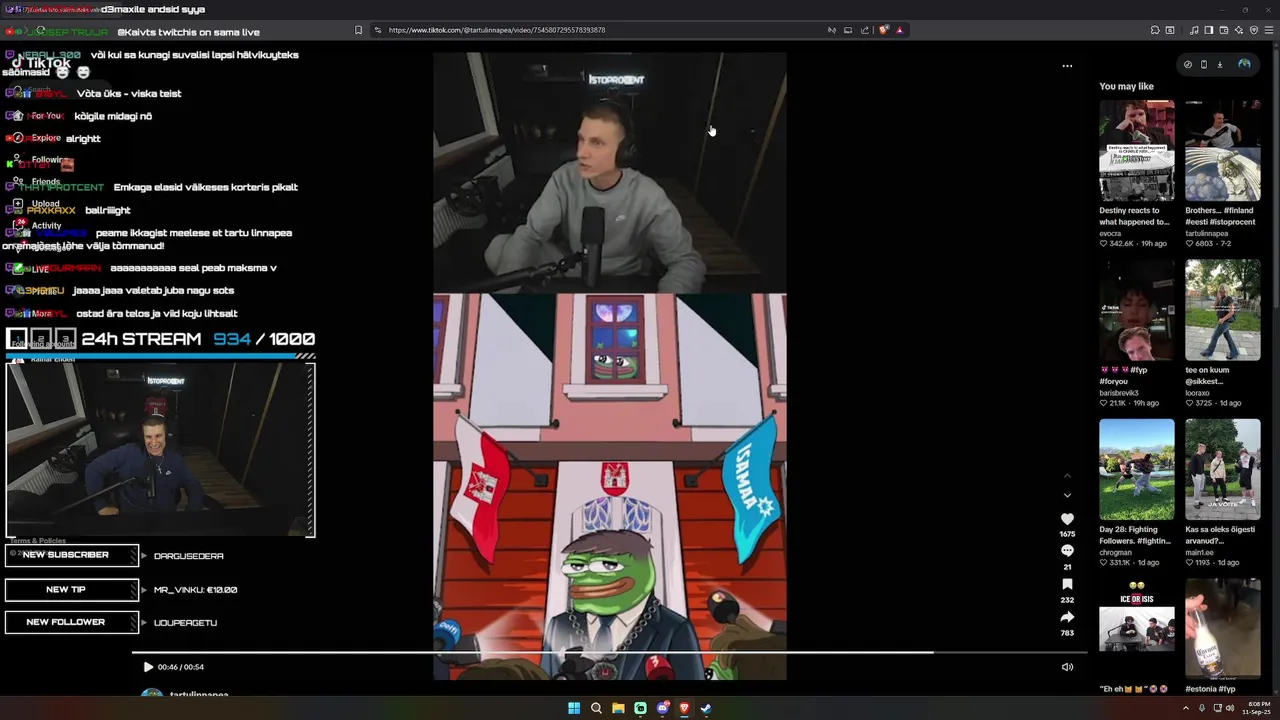Open the taskbar clock showing 8:08 PM
This screenshot has height=720, width=1280.
point(1258,708)
